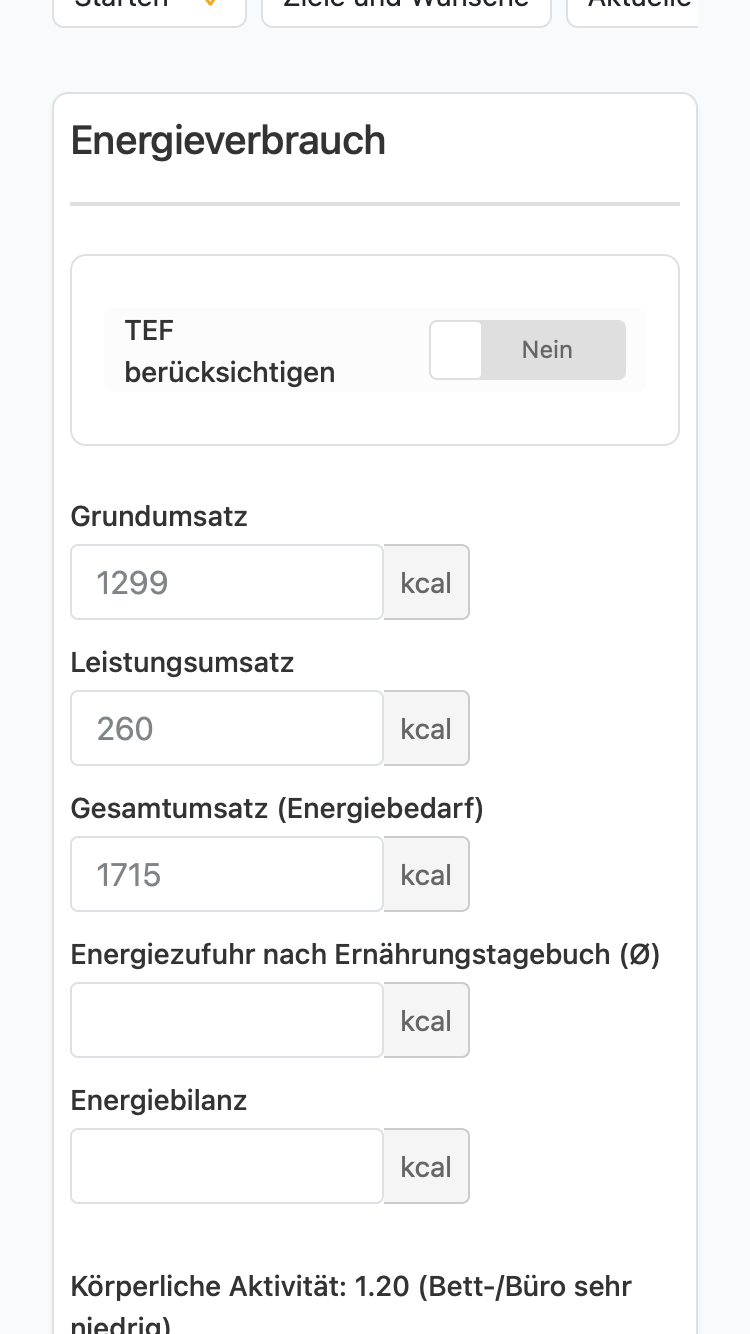
Task: Click the kcal unit beside Leistungsumsatz
Action: point(426,728)
